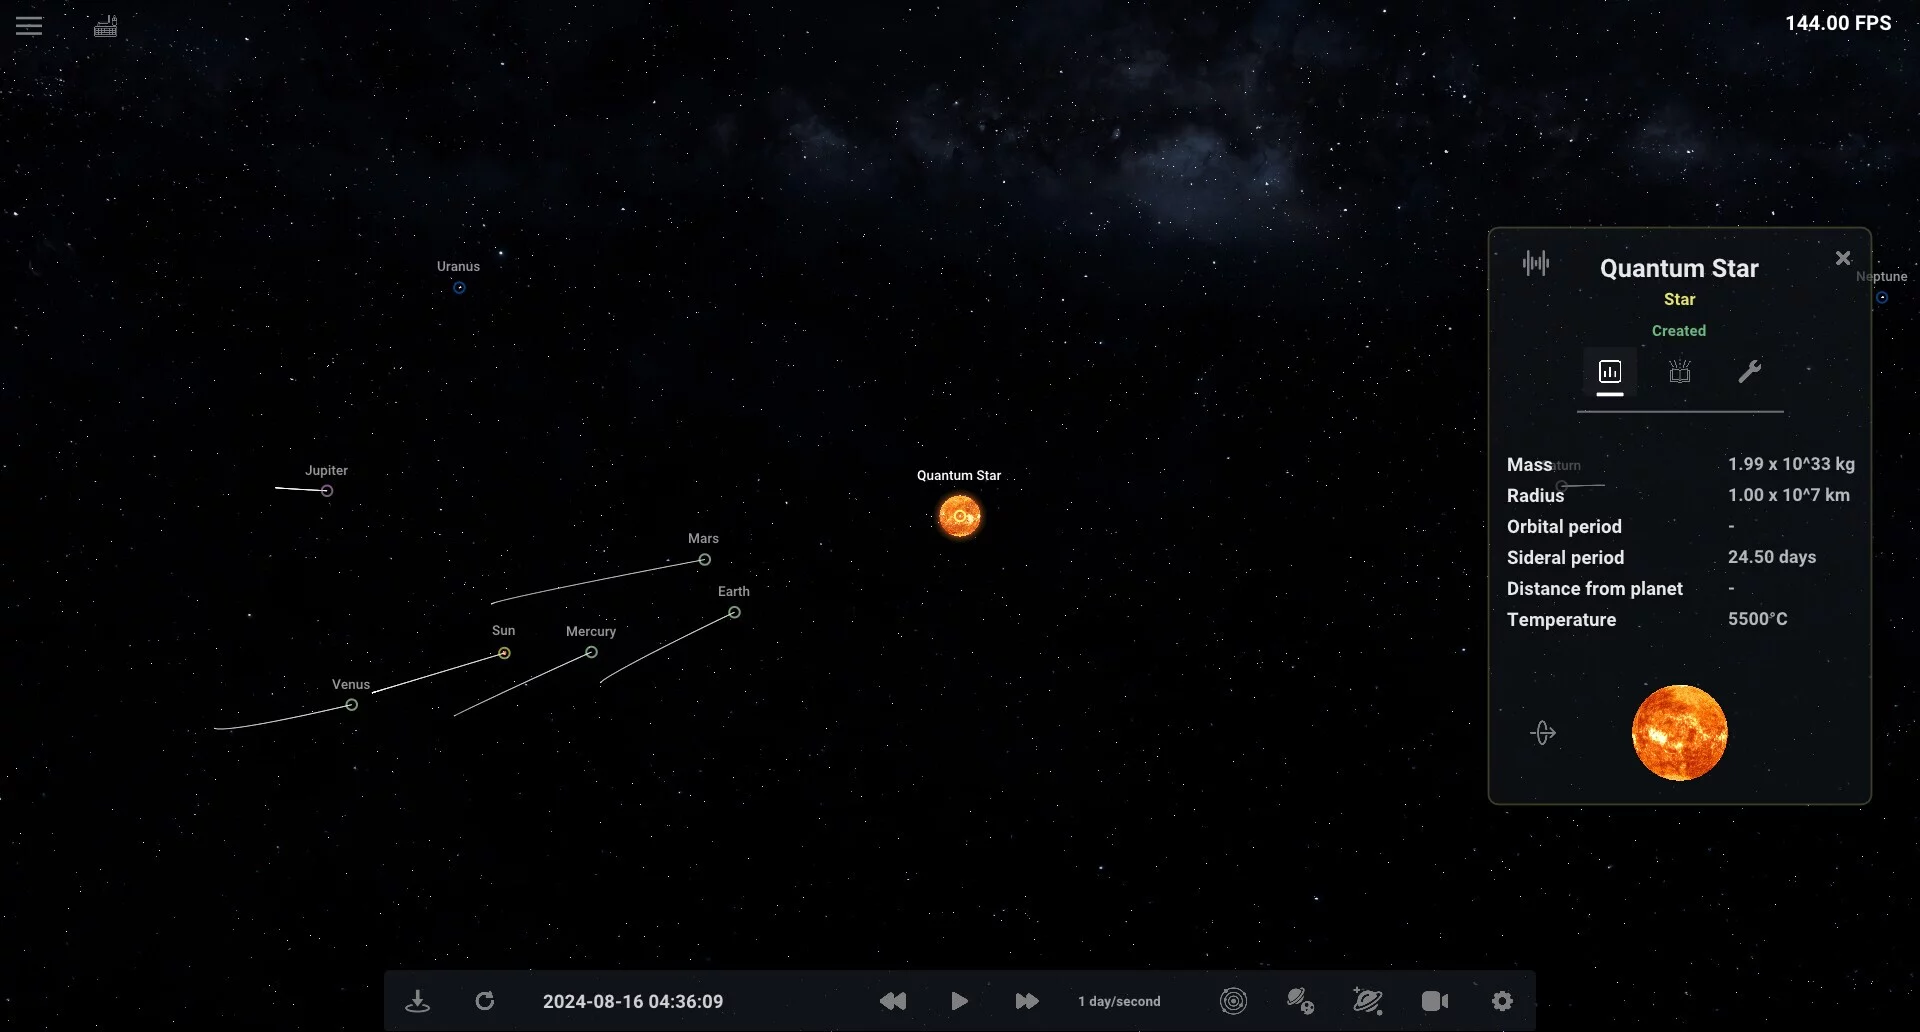Select the Earth marker
This screenshot has width=1920, height=1032.
[734, 613]
